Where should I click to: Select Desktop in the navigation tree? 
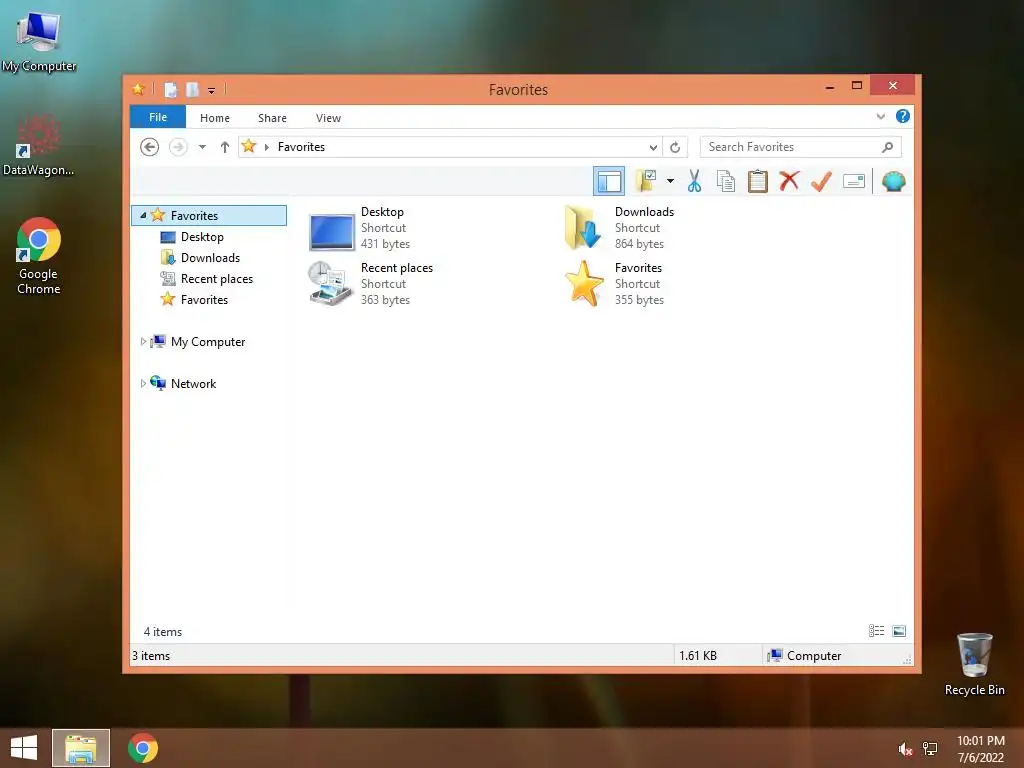pos(202,236)
